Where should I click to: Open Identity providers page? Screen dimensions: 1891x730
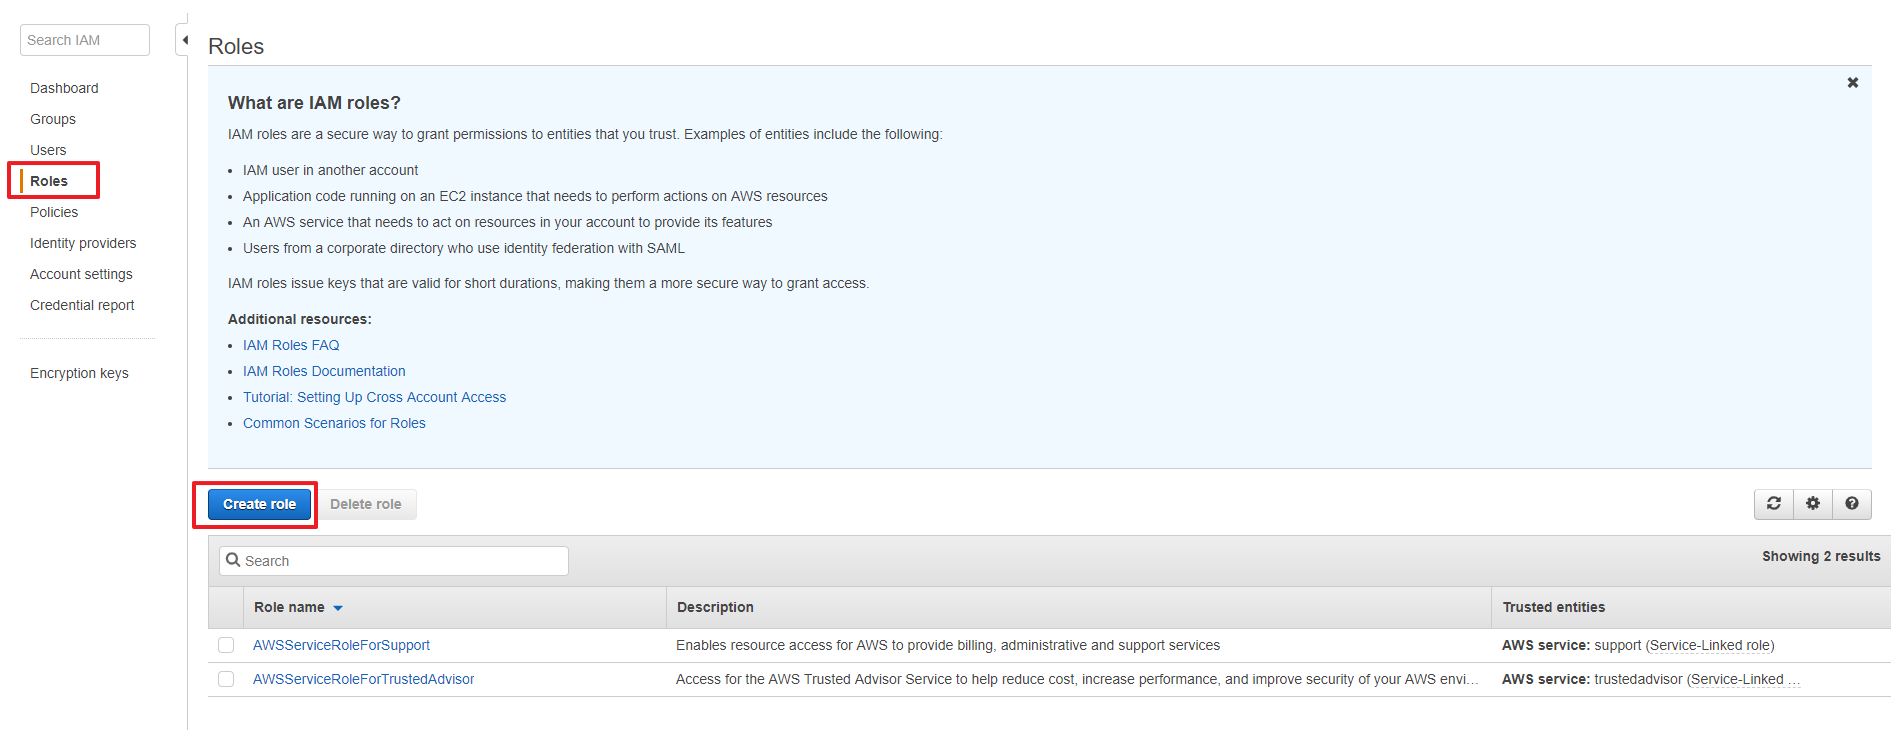(83, 243)
